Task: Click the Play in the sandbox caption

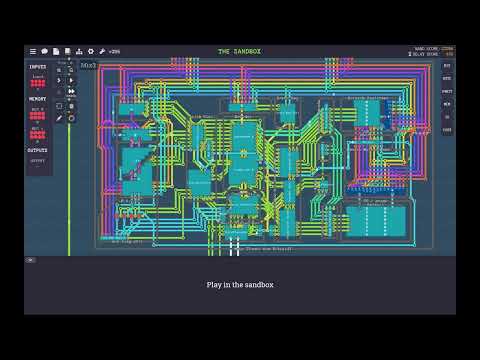Action: pyautogui.click(x=240, y=285)
